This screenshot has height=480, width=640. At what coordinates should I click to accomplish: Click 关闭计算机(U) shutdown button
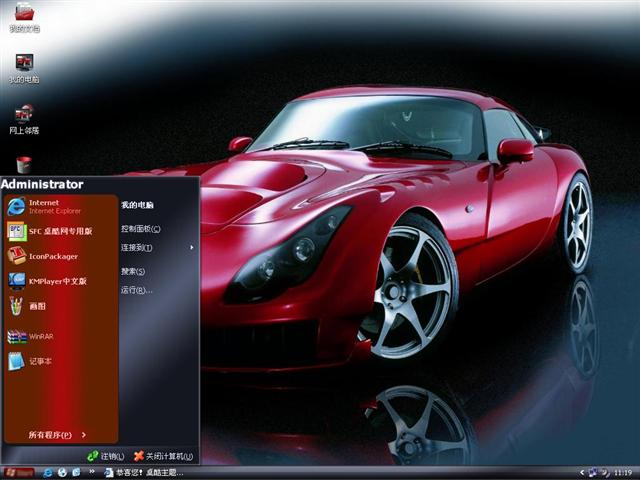[x=162, y=456]
